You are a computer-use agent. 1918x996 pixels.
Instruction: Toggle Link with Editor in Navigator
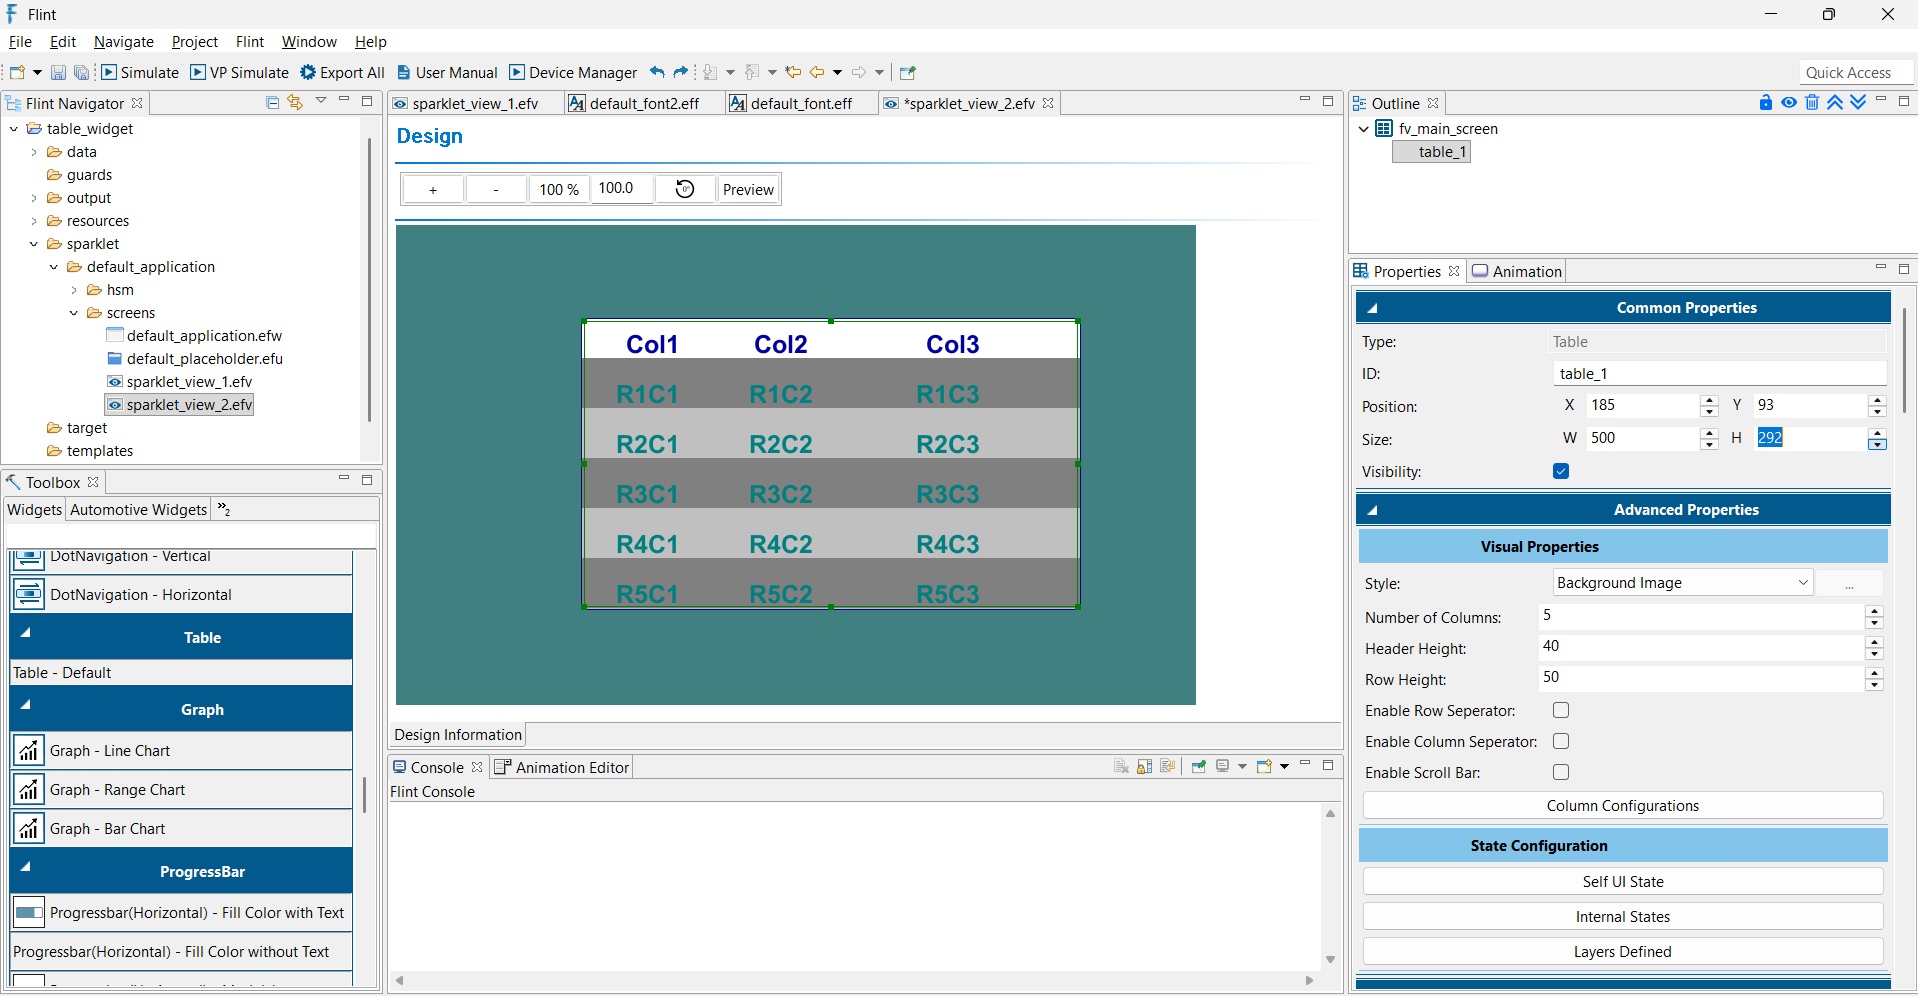pyautogui.click(x=295, y=102)
